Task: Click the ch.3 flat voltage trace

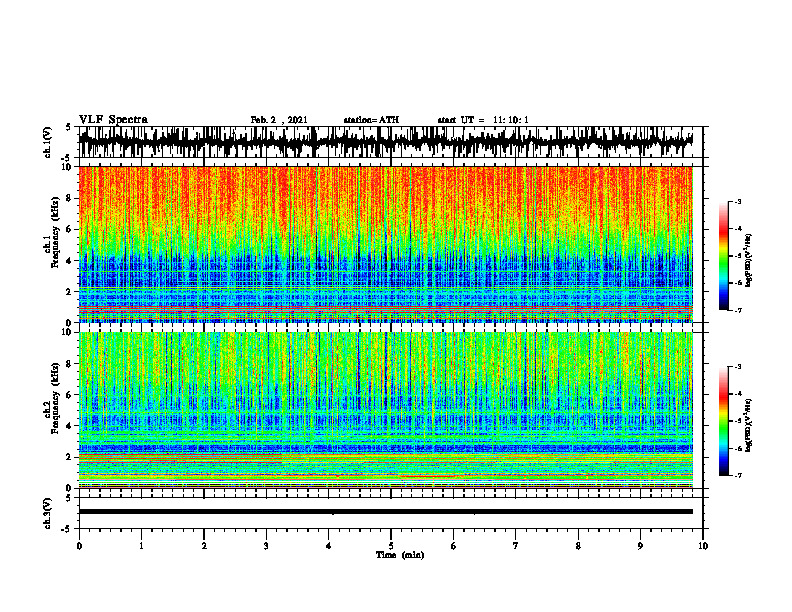Action: (x=386, y=512)
